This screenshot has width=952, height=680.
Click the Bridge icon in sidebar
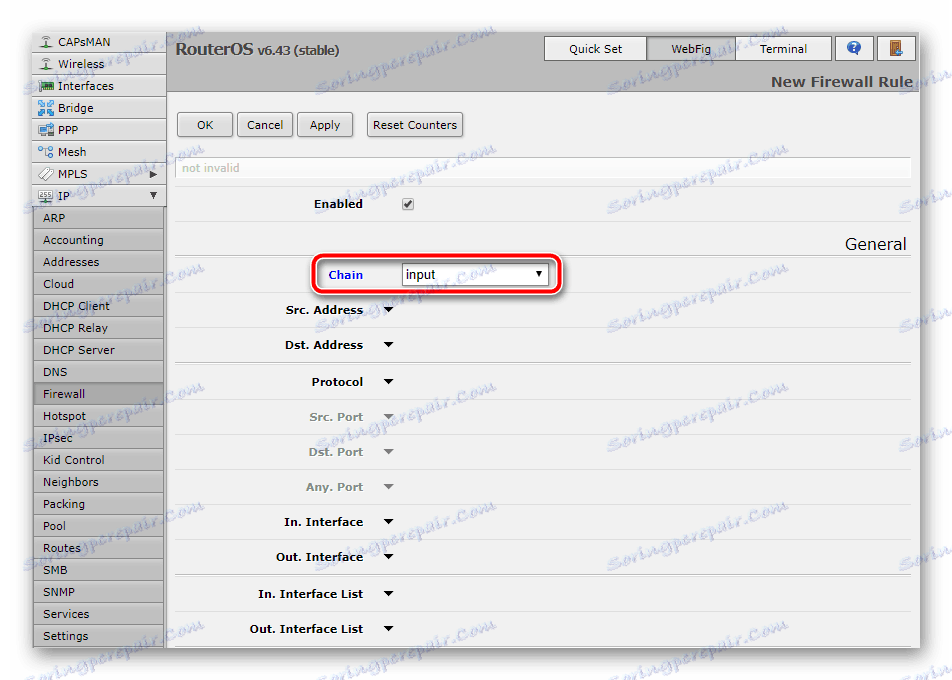46,108
